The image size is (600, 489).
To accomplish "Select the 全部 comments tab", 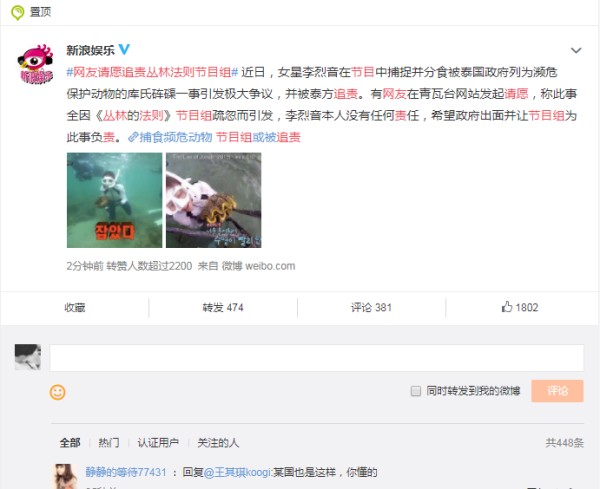I will [x=70, y=443].
